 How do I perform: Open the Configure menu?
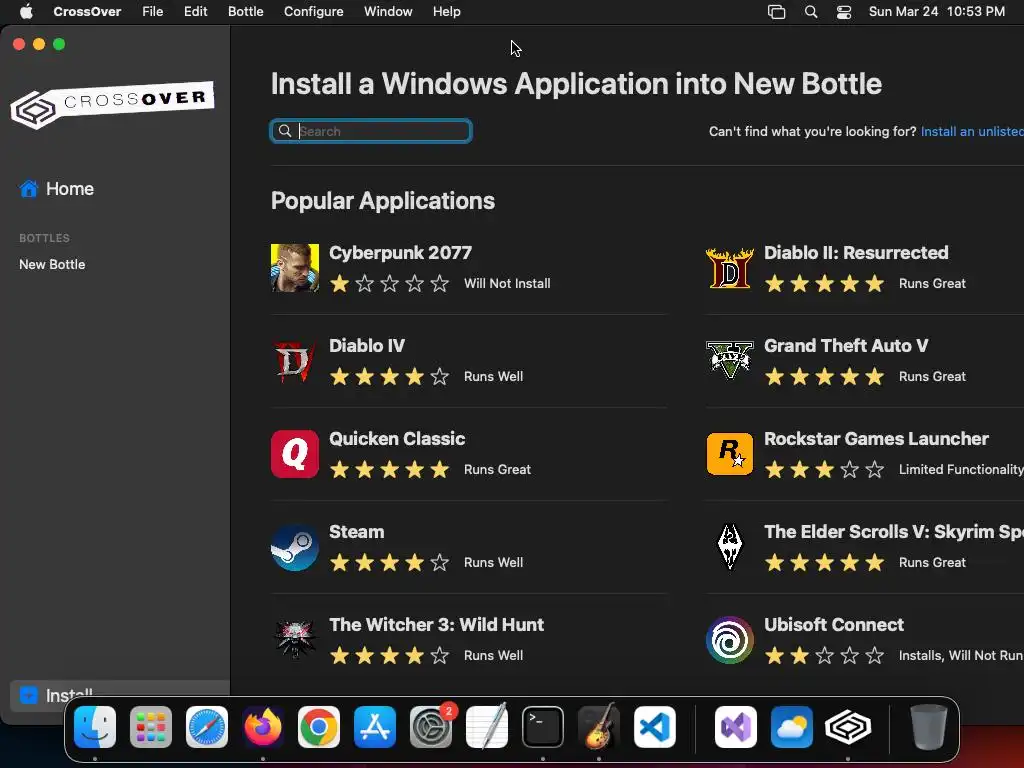click(x=313, y=11)
